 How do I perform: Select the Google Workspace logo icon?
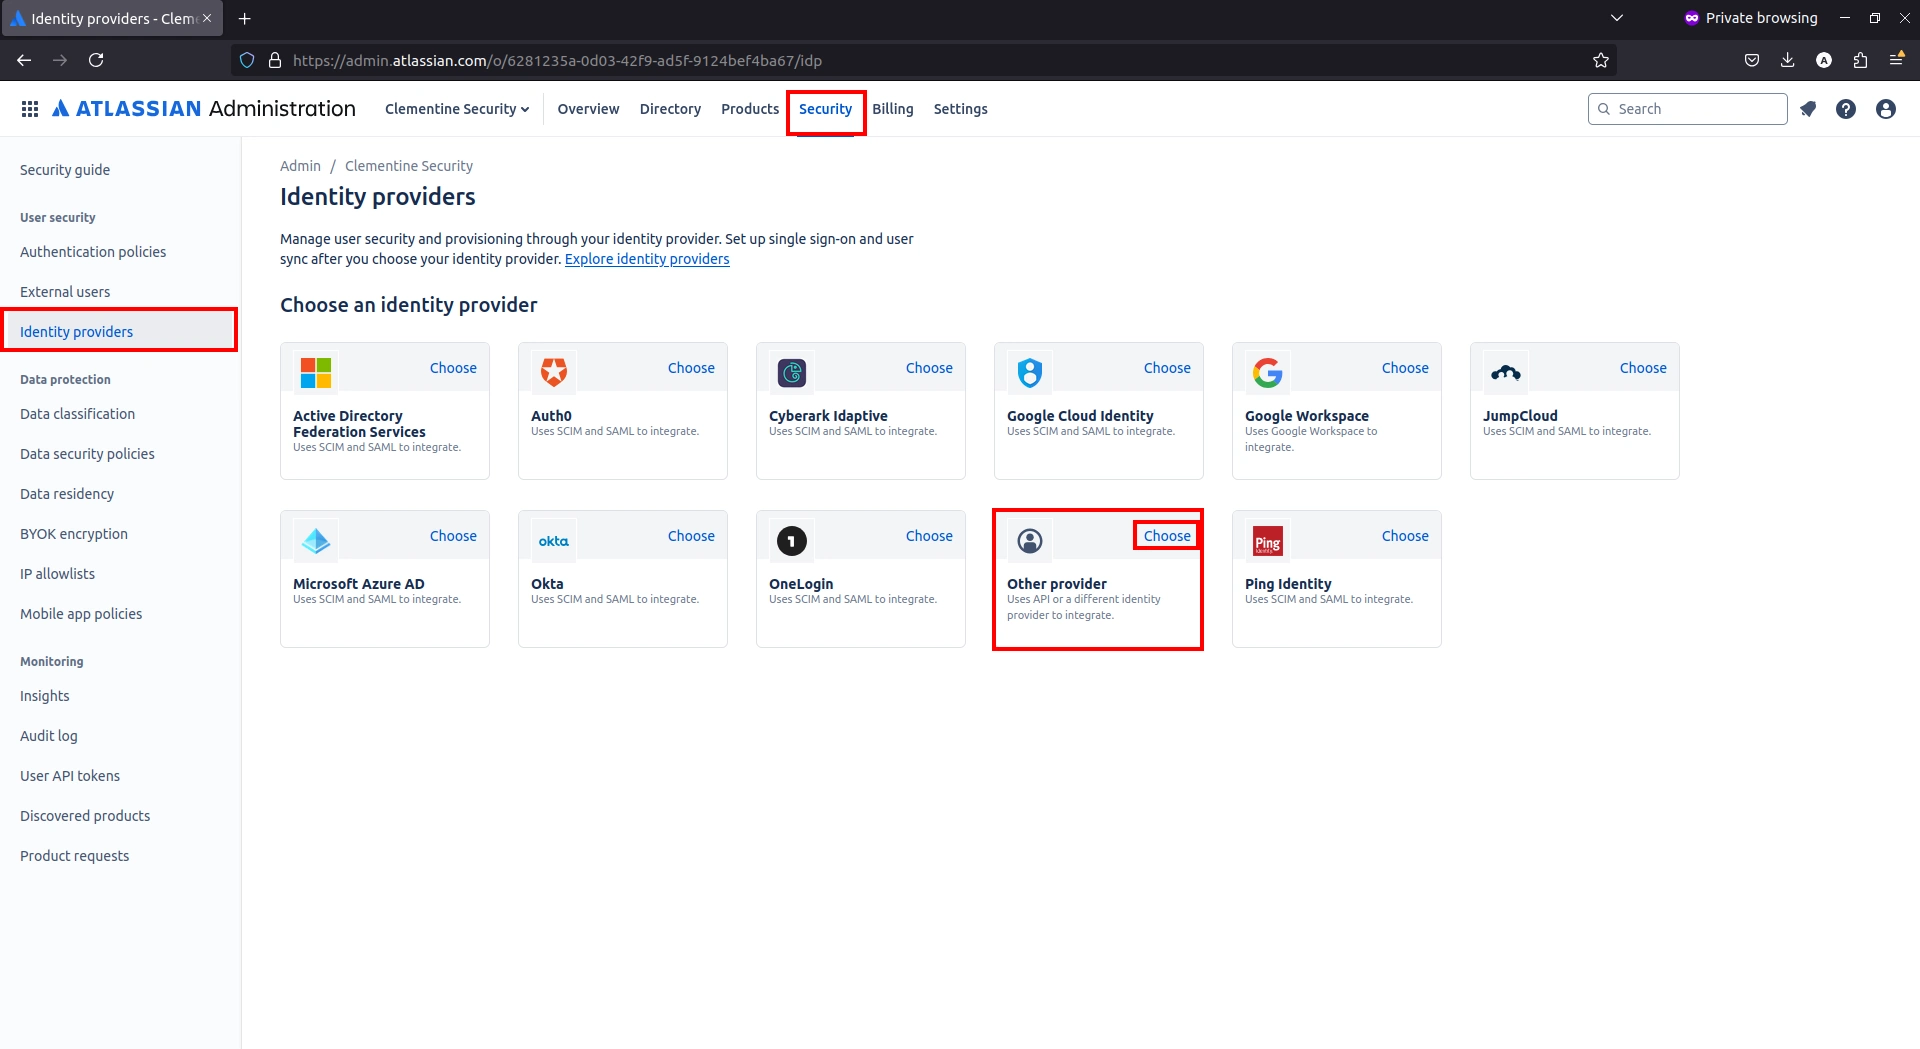[x=1267, y=372]
